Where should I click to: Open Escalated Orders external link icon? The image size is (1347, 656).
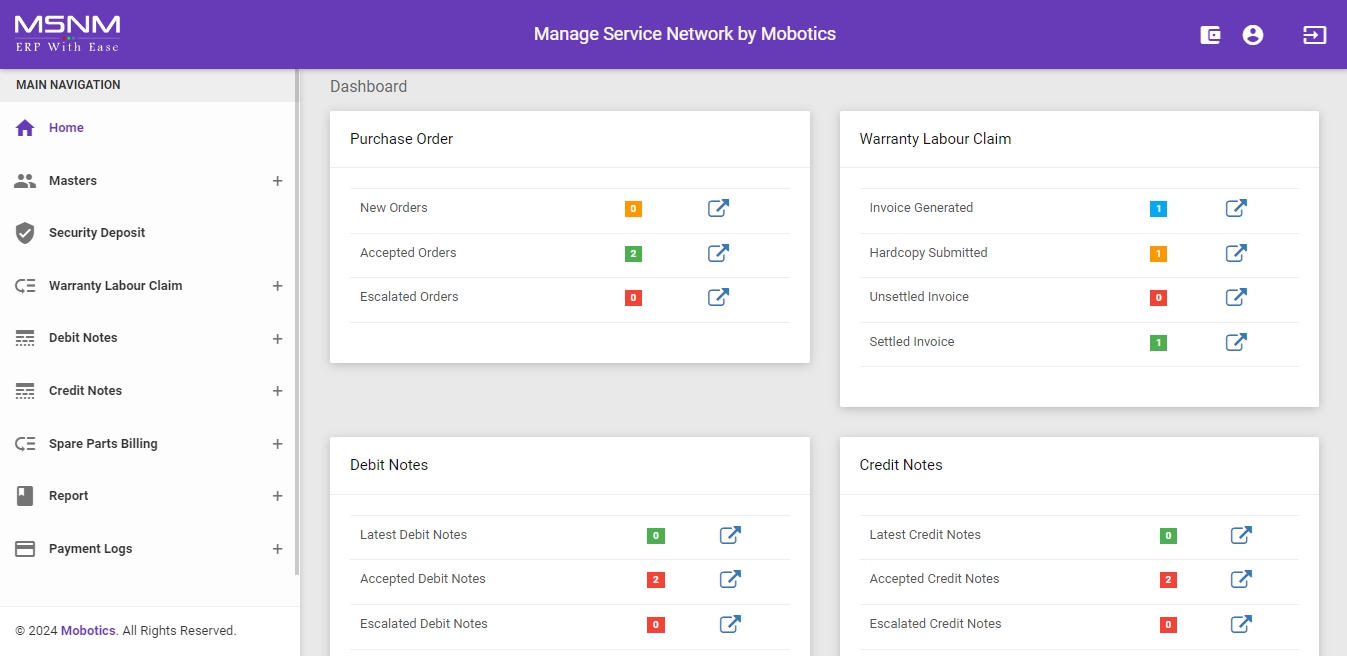pos(718,297)
